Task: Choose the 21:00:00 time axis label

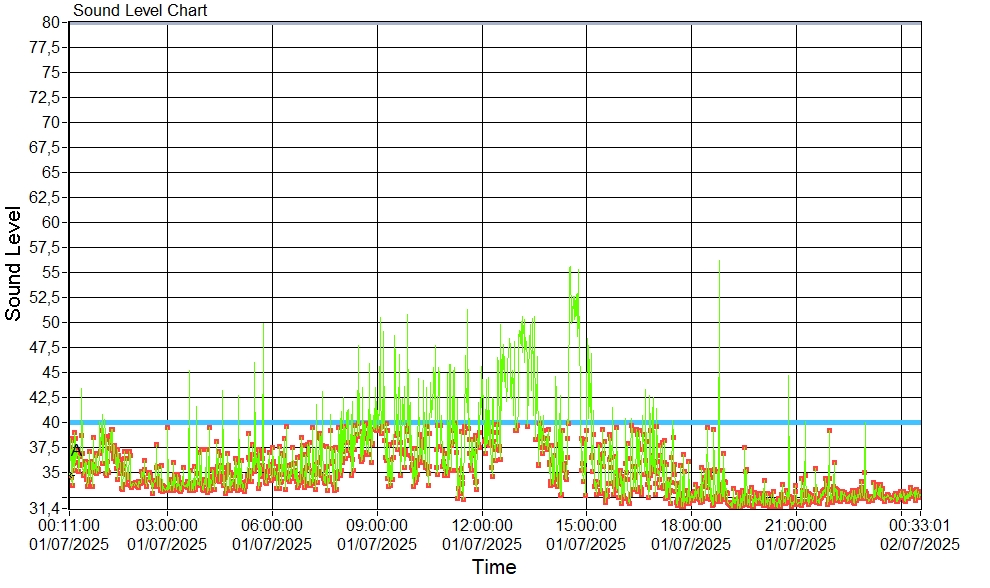Action: (x=796, y=524)
